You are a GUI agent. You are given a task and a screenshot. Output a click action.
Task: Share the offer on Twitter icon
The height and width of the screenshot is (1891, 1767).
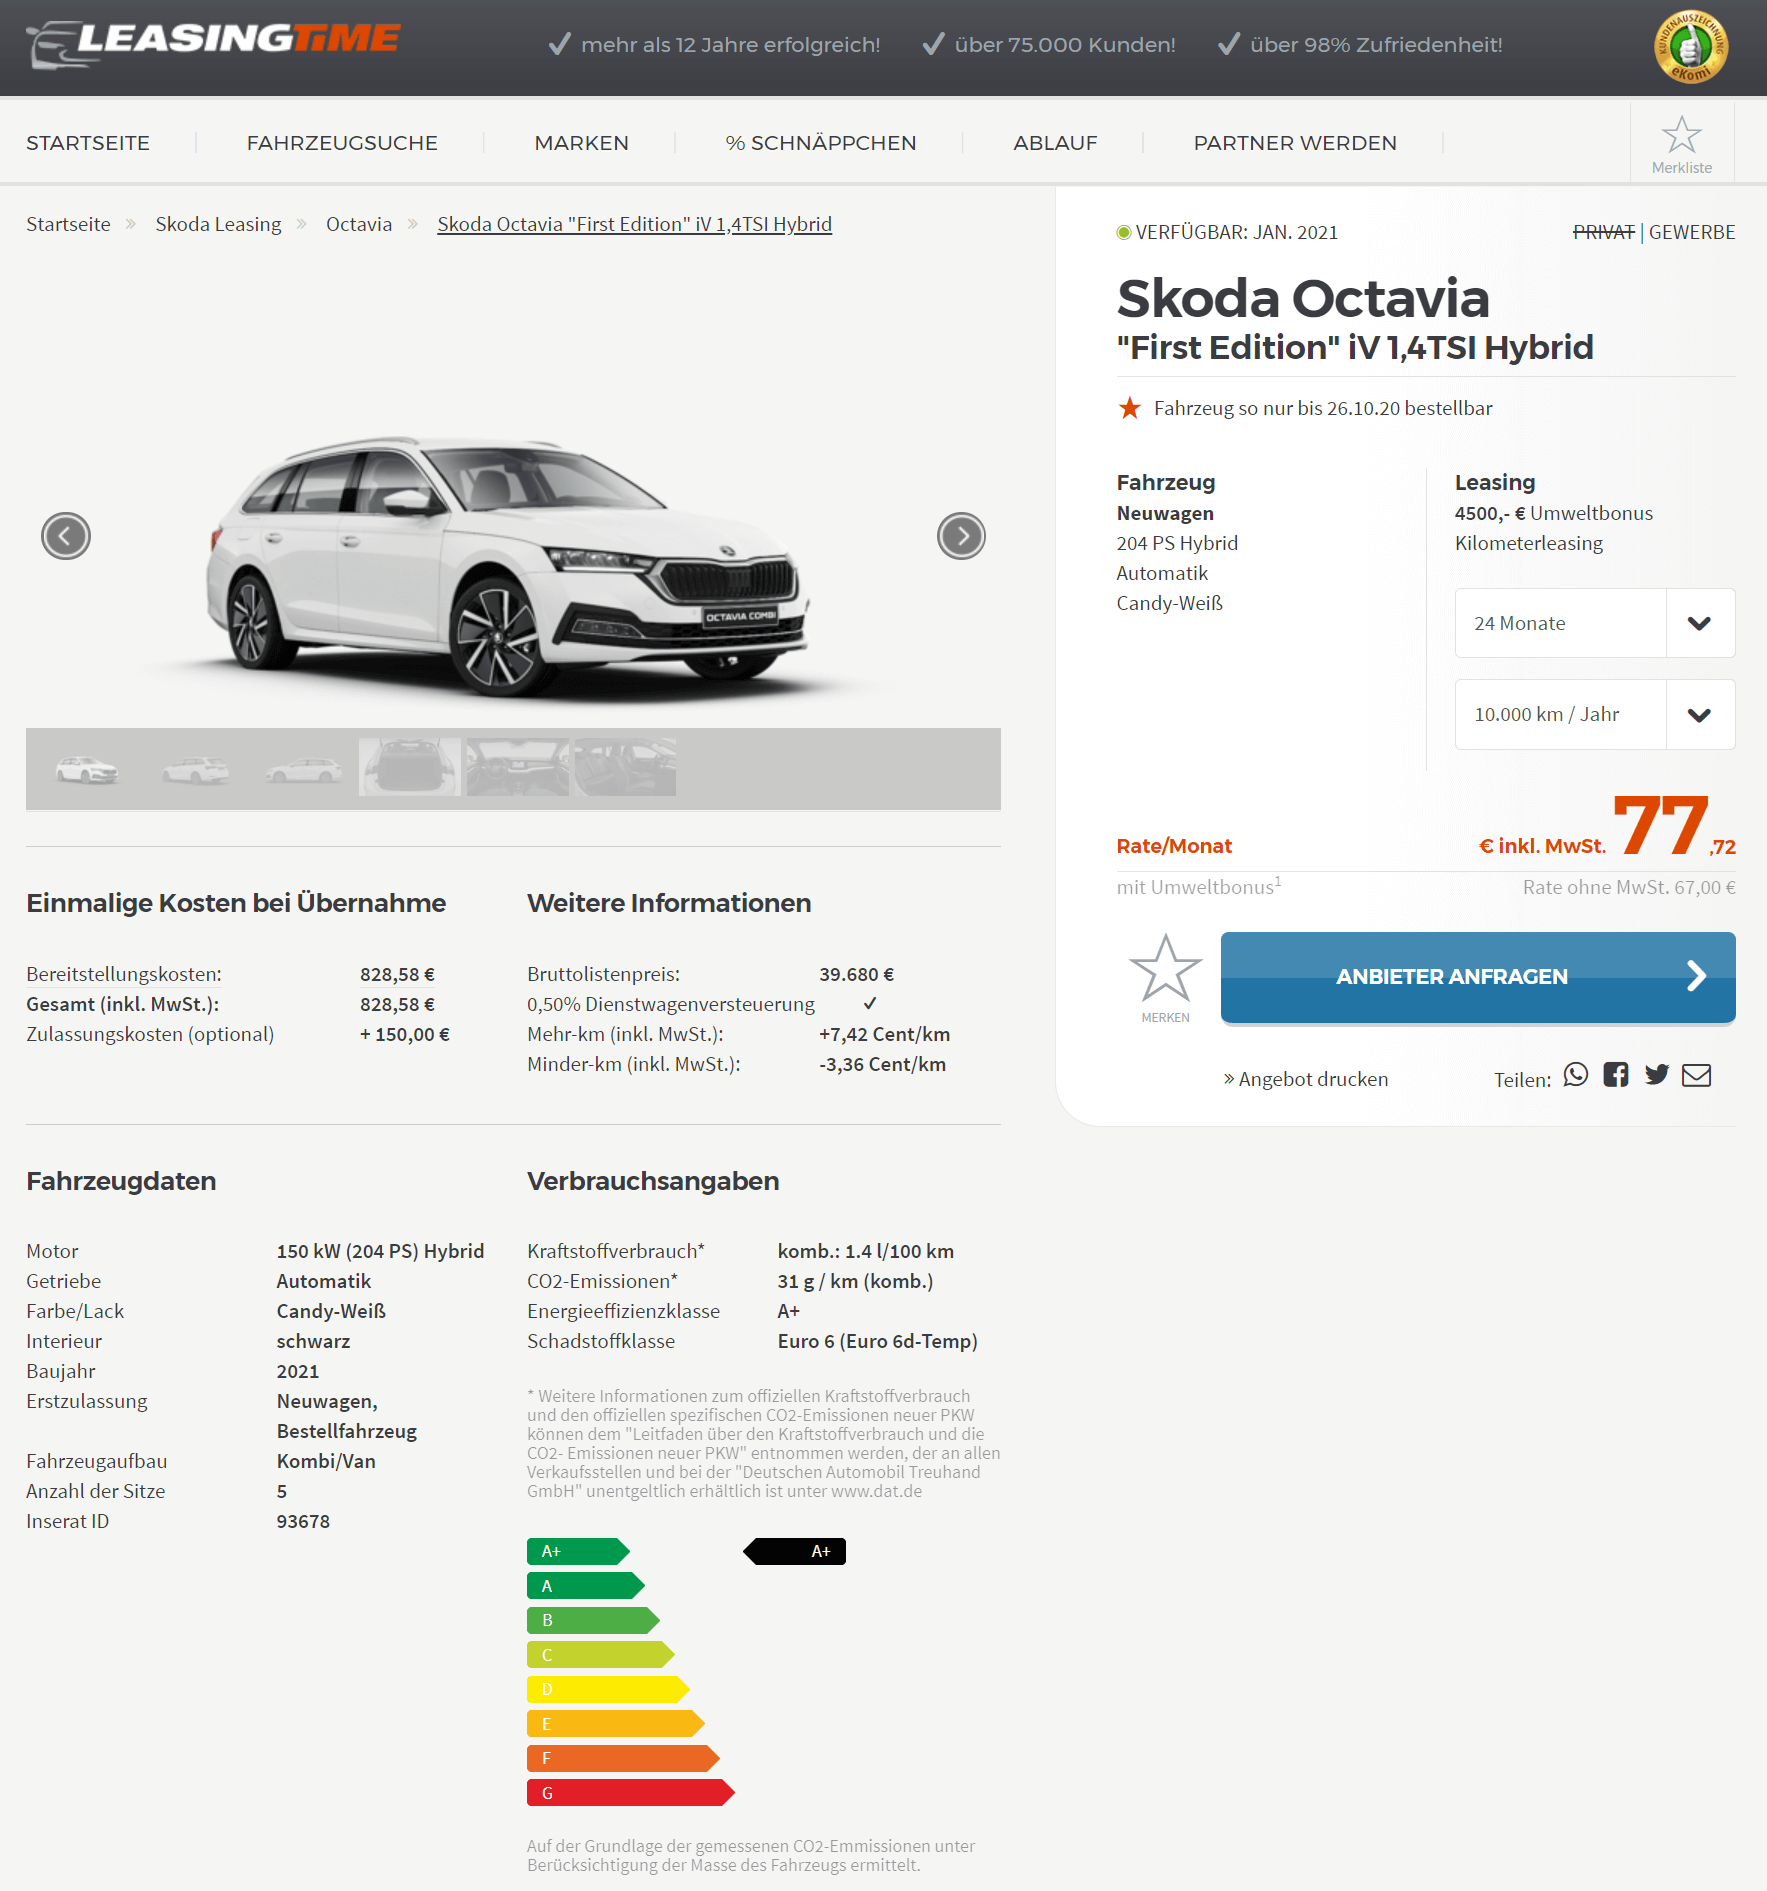[1657, 1075]
